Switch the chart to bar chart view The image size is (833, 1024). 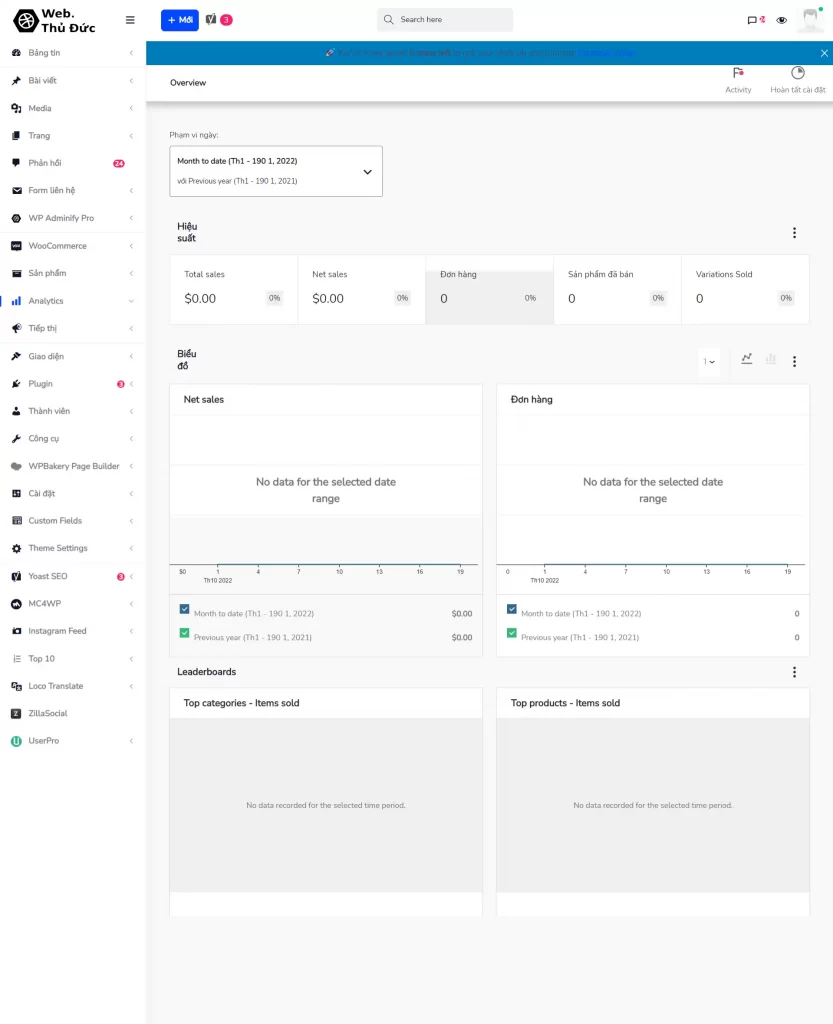click(x=770, y=361)
